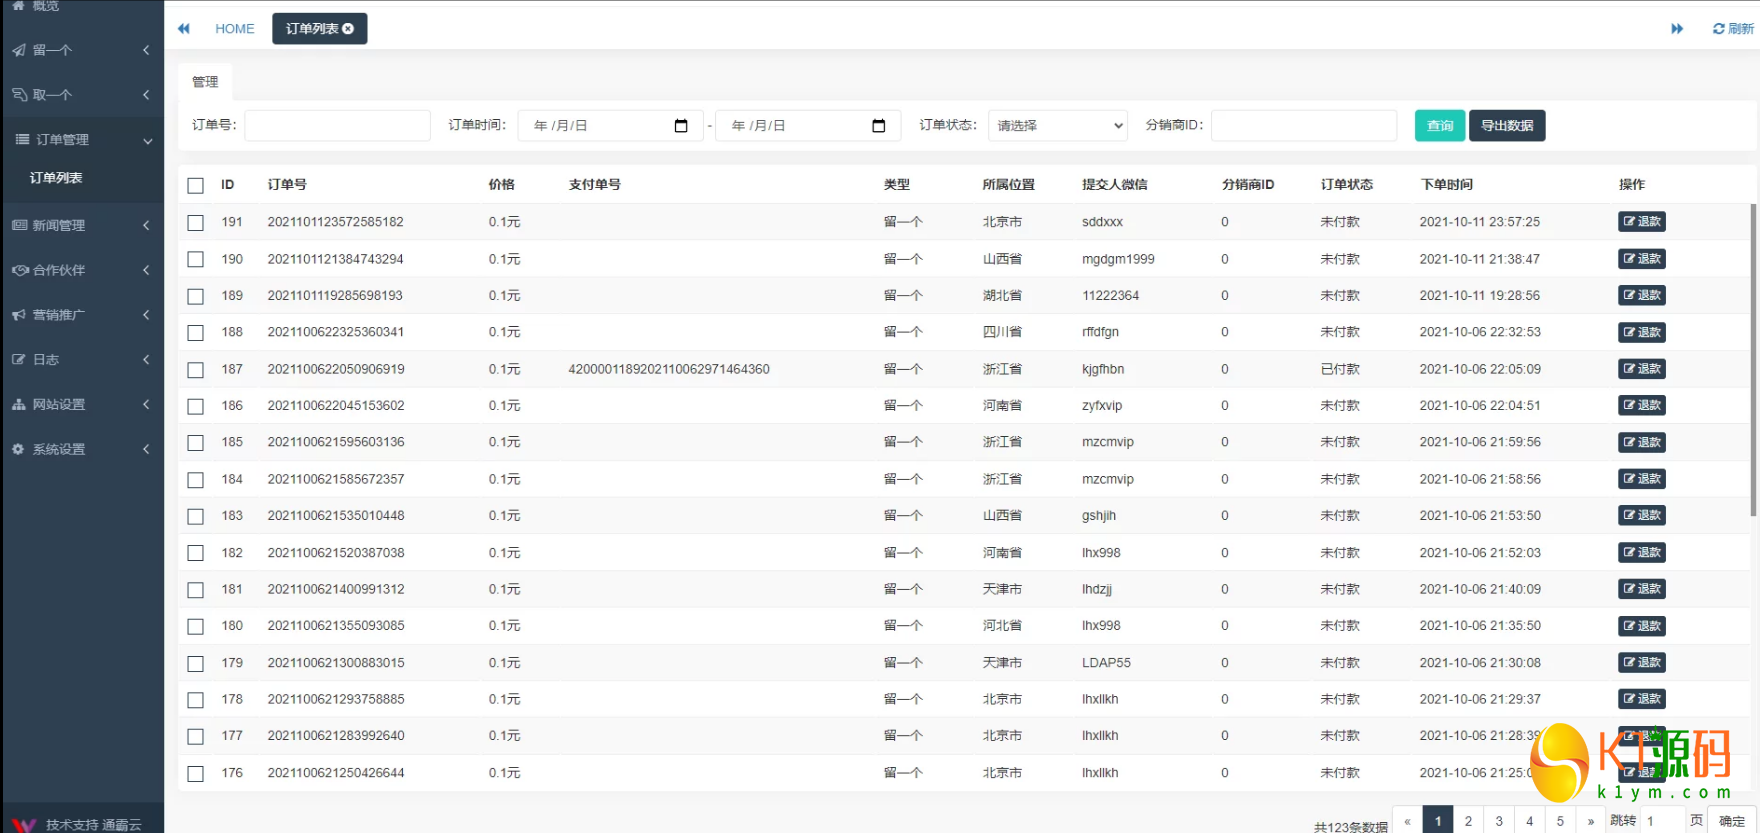Viewport: 1760px width, 833px height.
Task: Toggle the select-all checkbox in table header
Action: tap(196, 185)
